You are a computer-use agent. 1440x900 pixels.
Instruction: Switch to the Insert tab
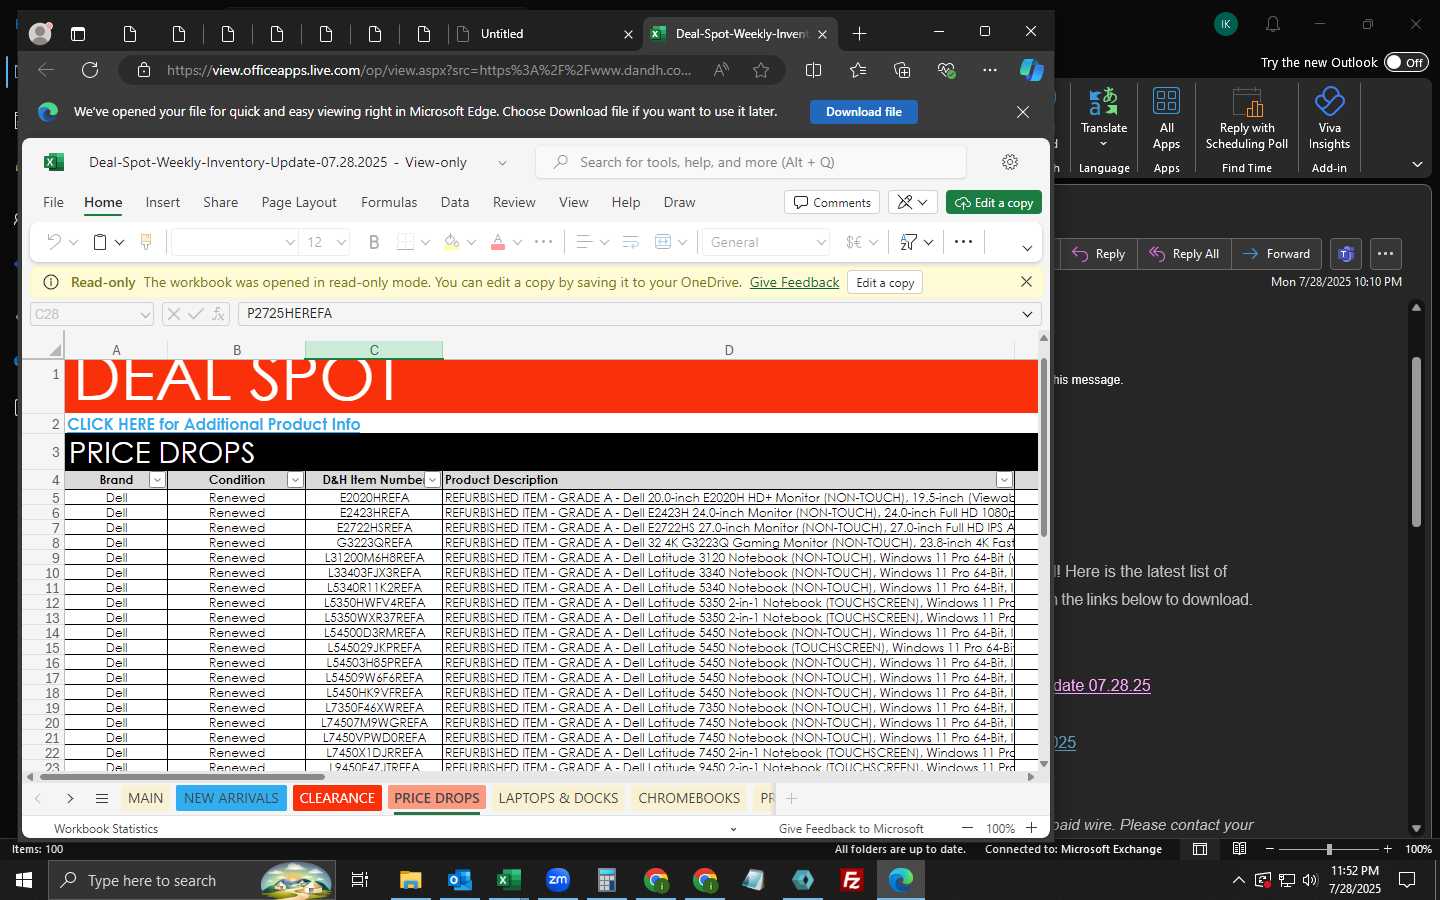162,202
